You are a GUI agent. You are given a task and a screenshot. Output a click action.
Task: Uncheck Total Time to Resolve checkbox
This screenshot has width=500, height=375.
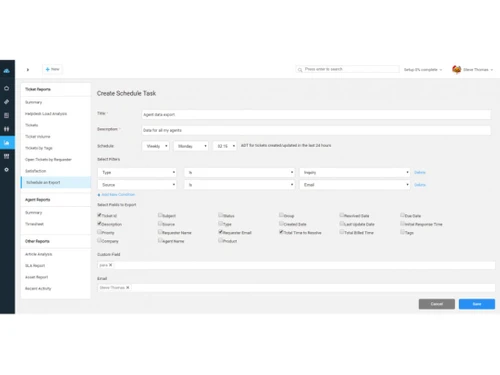click(281, 232)
